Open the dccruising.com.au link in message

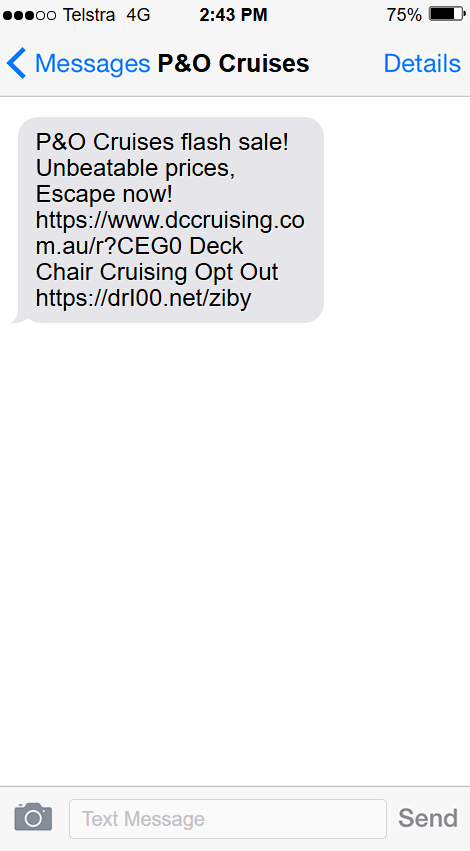click(170, 233)
